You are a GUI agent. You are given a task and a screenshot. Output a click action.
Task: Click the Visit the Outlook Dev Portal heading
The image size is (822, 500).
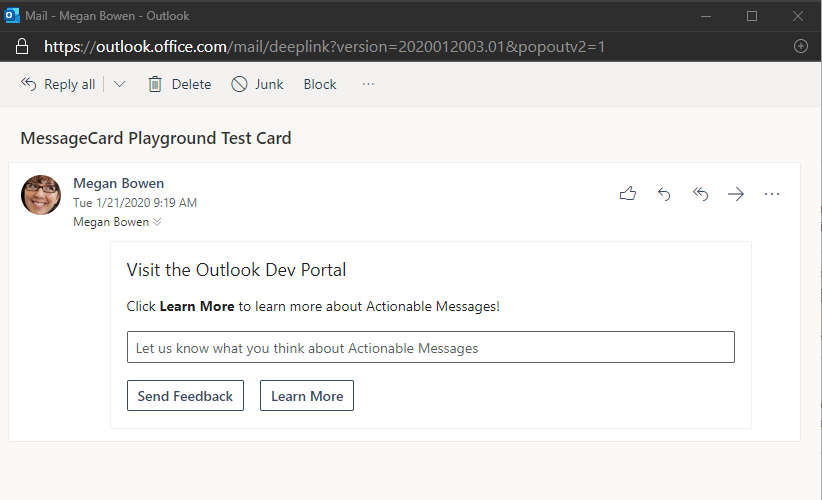pyautogui.click(x=236, y=270)
